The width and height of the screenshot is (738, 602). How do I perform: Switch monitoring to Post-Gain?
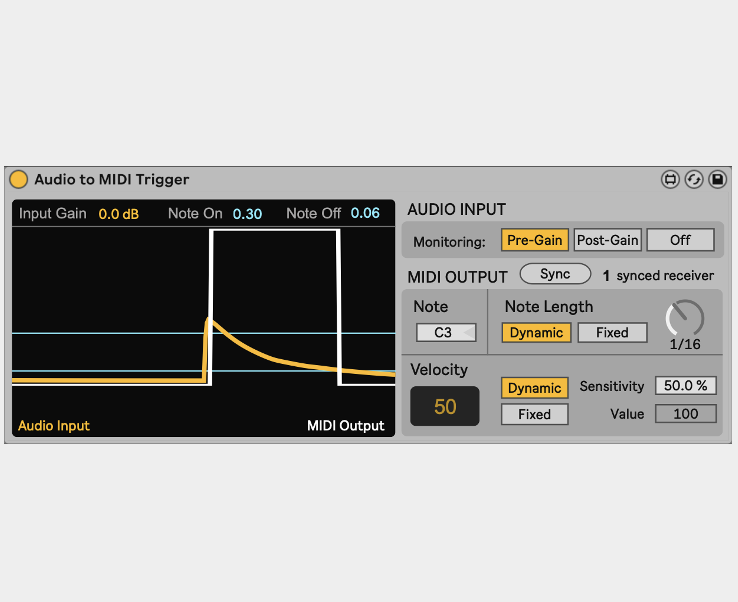click(607, 240)
